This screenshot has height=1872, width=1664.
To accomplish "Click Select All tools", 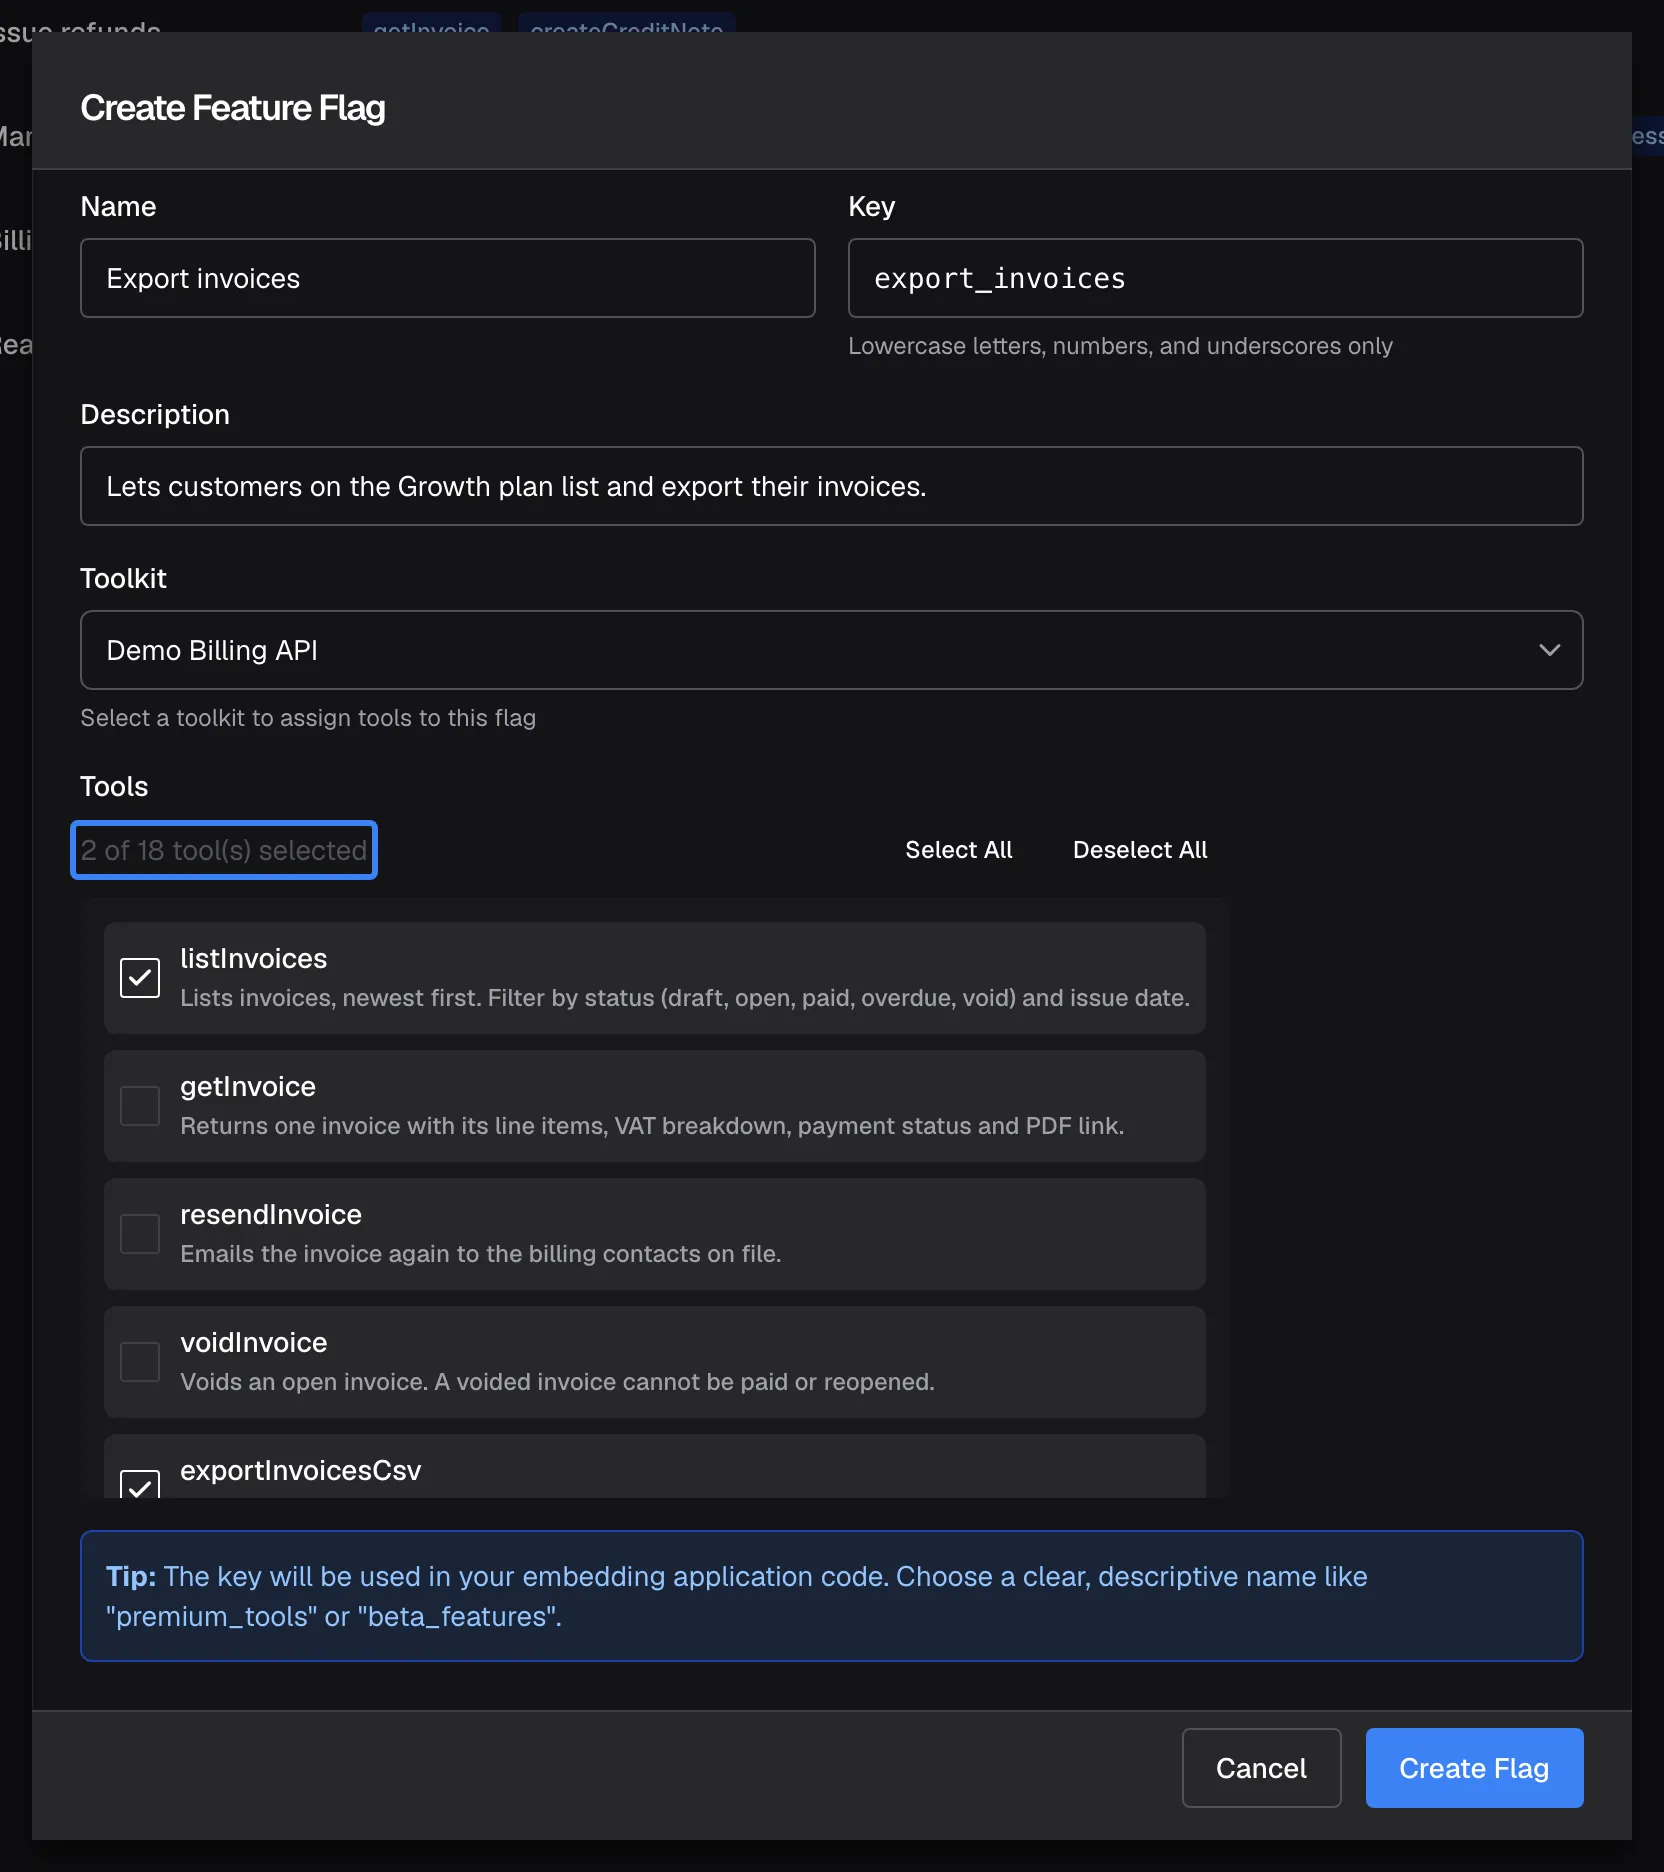I will [958, 850].
